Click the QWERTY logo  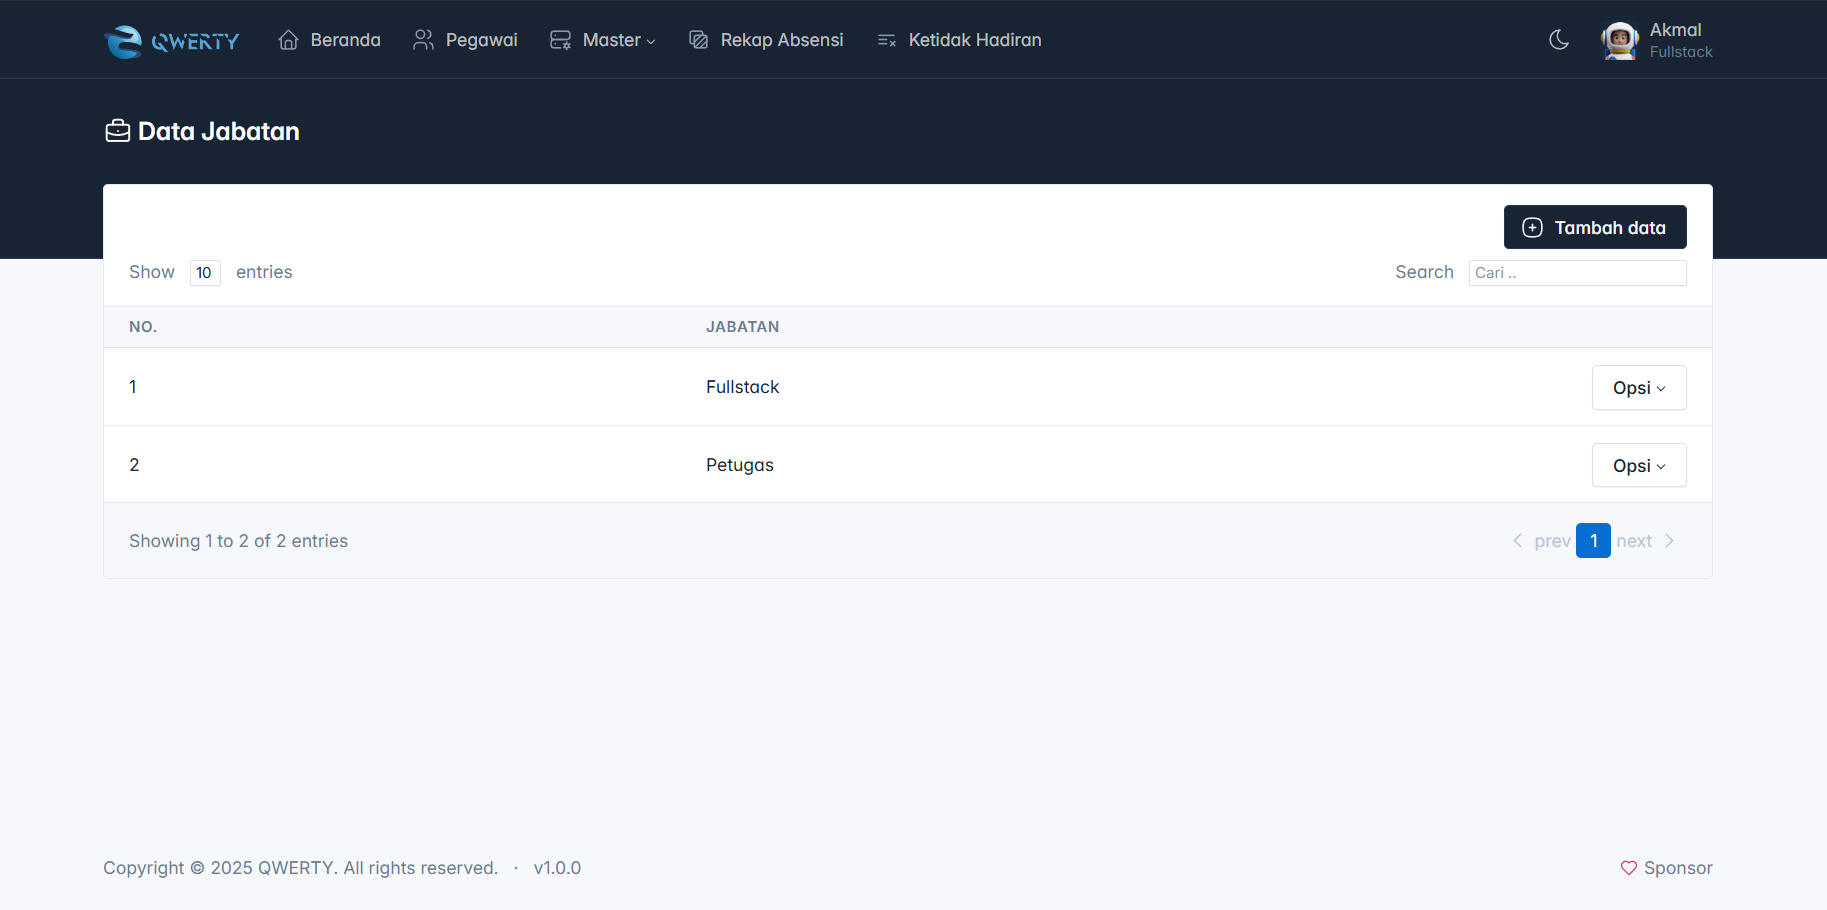(x=172, y=41)
